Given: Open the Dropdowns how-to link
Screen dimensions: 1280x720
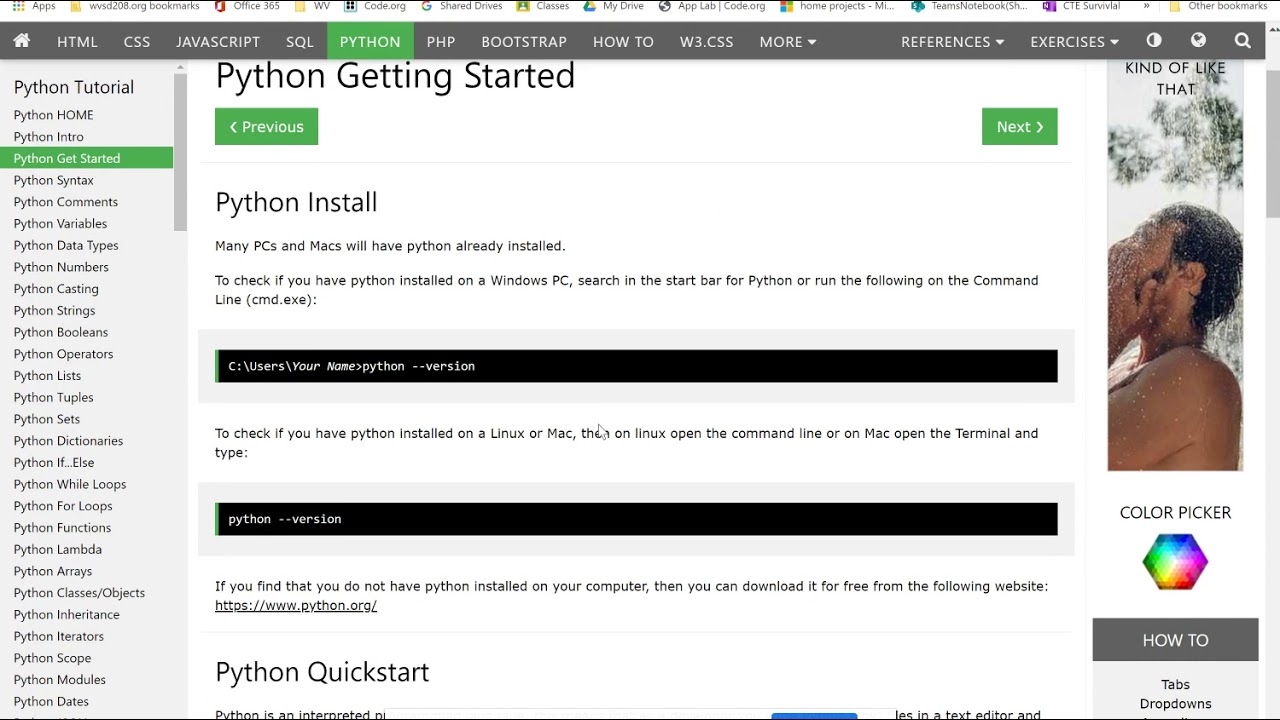Looking at the screenshot, I should point(1175,704).
